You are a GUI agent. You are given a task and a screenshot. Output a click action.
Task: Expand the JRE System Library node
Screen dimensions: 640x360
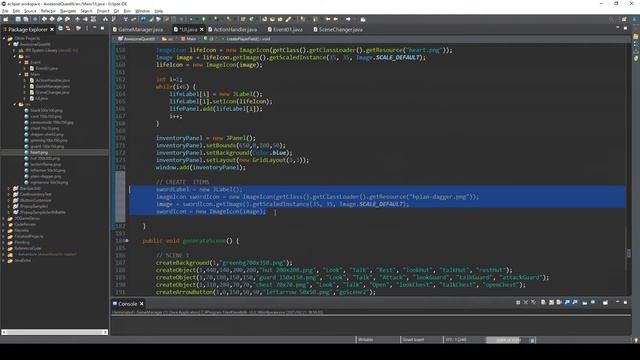pyautogui.click(x=15, y=50)
